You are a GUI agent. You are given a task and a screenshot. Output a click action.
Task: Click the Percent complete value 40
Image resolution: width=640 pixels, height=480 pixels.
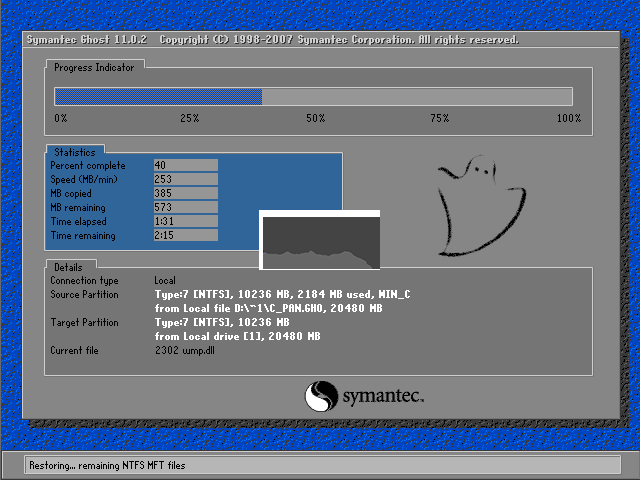(186, 165)
